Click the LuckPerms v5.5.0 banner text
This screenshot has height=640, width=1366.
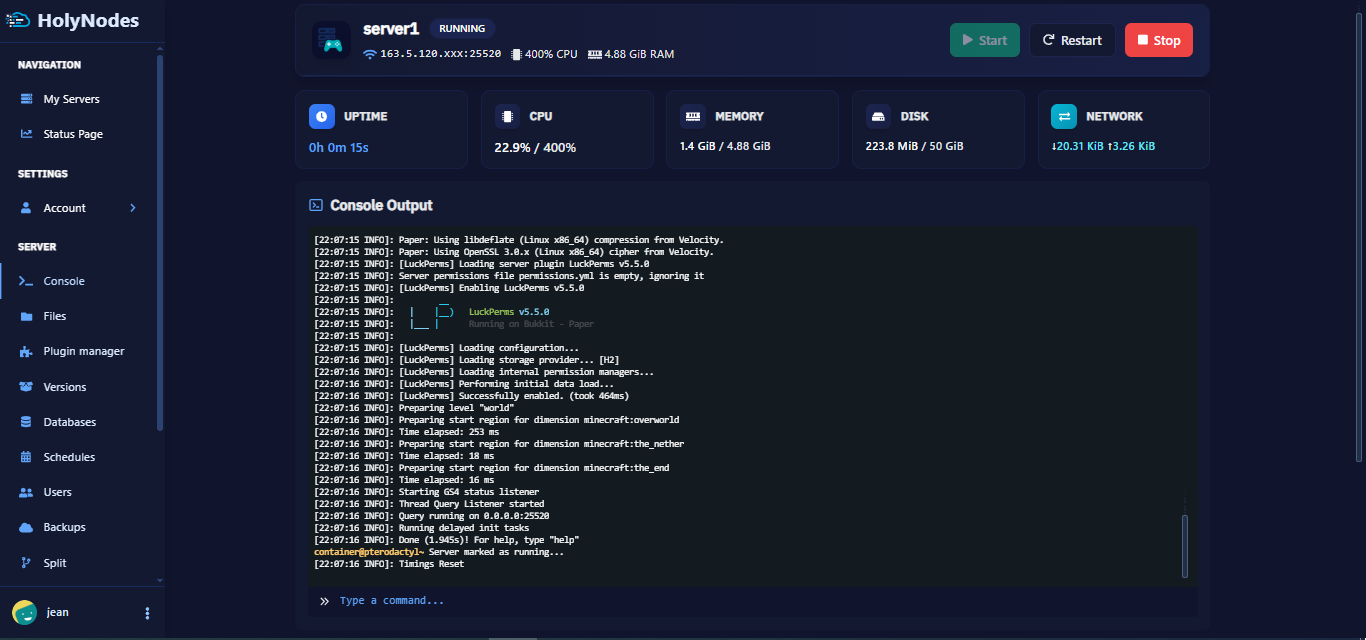coord(509,312)
